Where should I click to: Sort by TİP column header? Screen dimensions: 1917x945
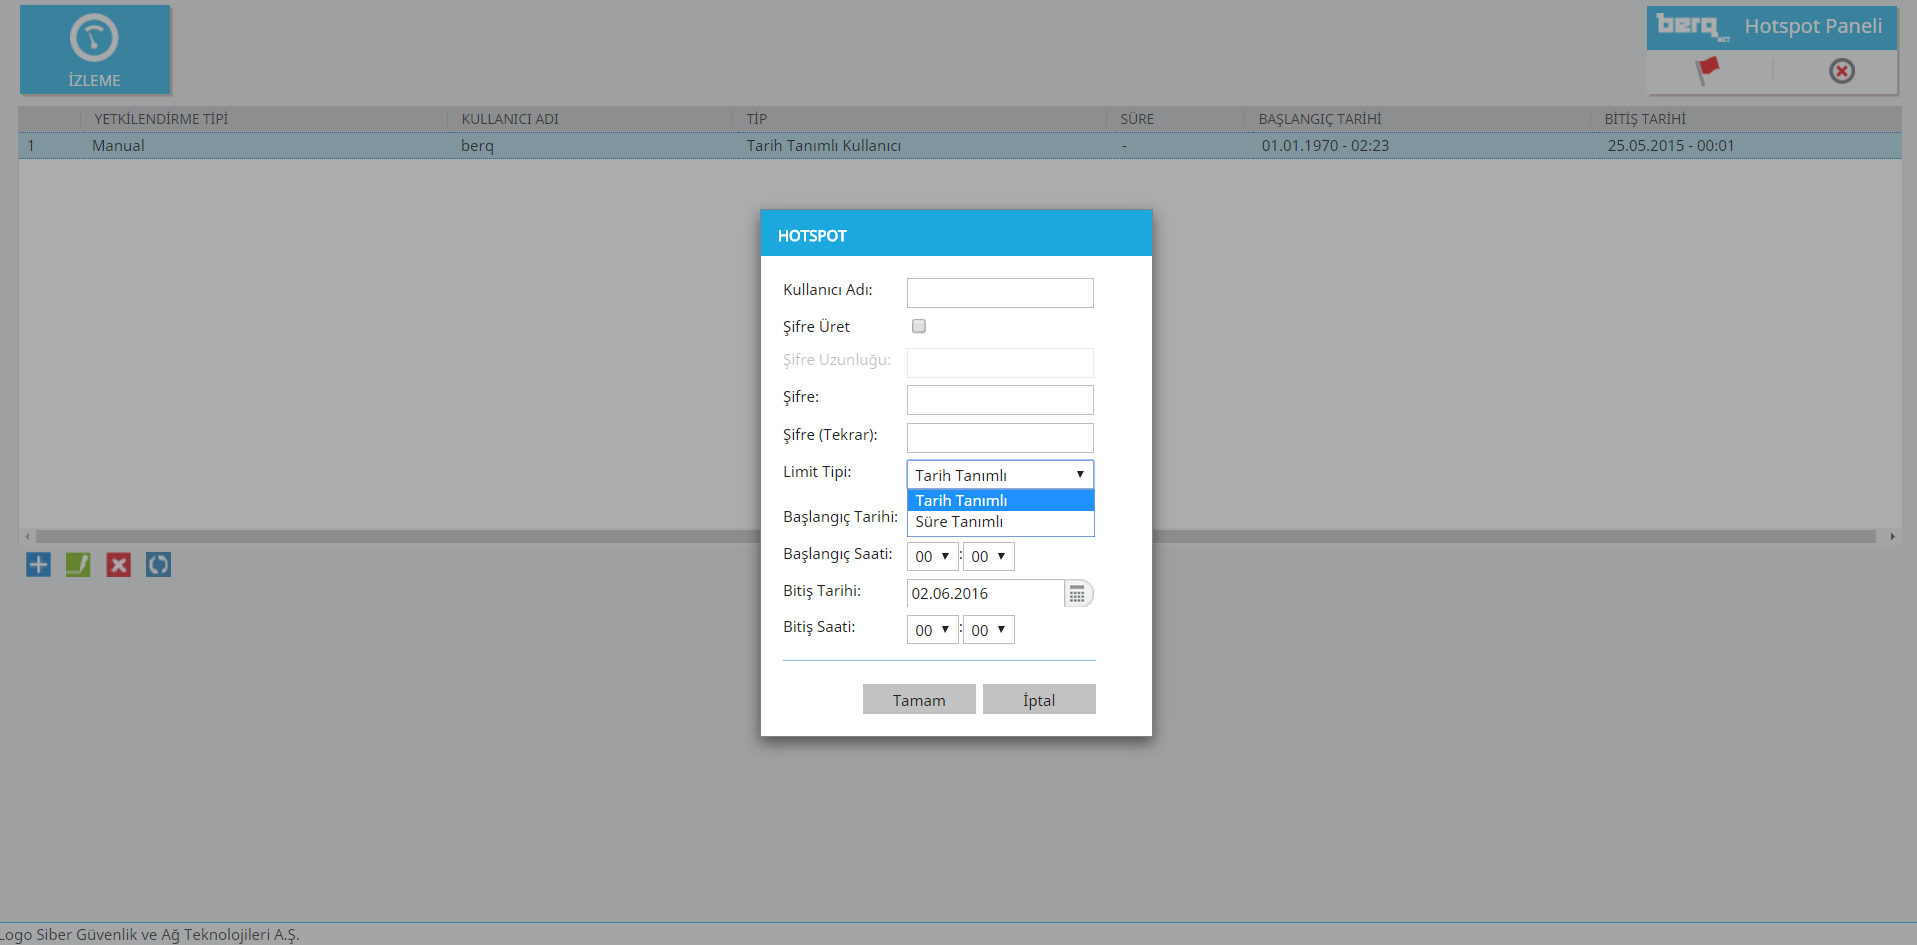coord(757,119)
